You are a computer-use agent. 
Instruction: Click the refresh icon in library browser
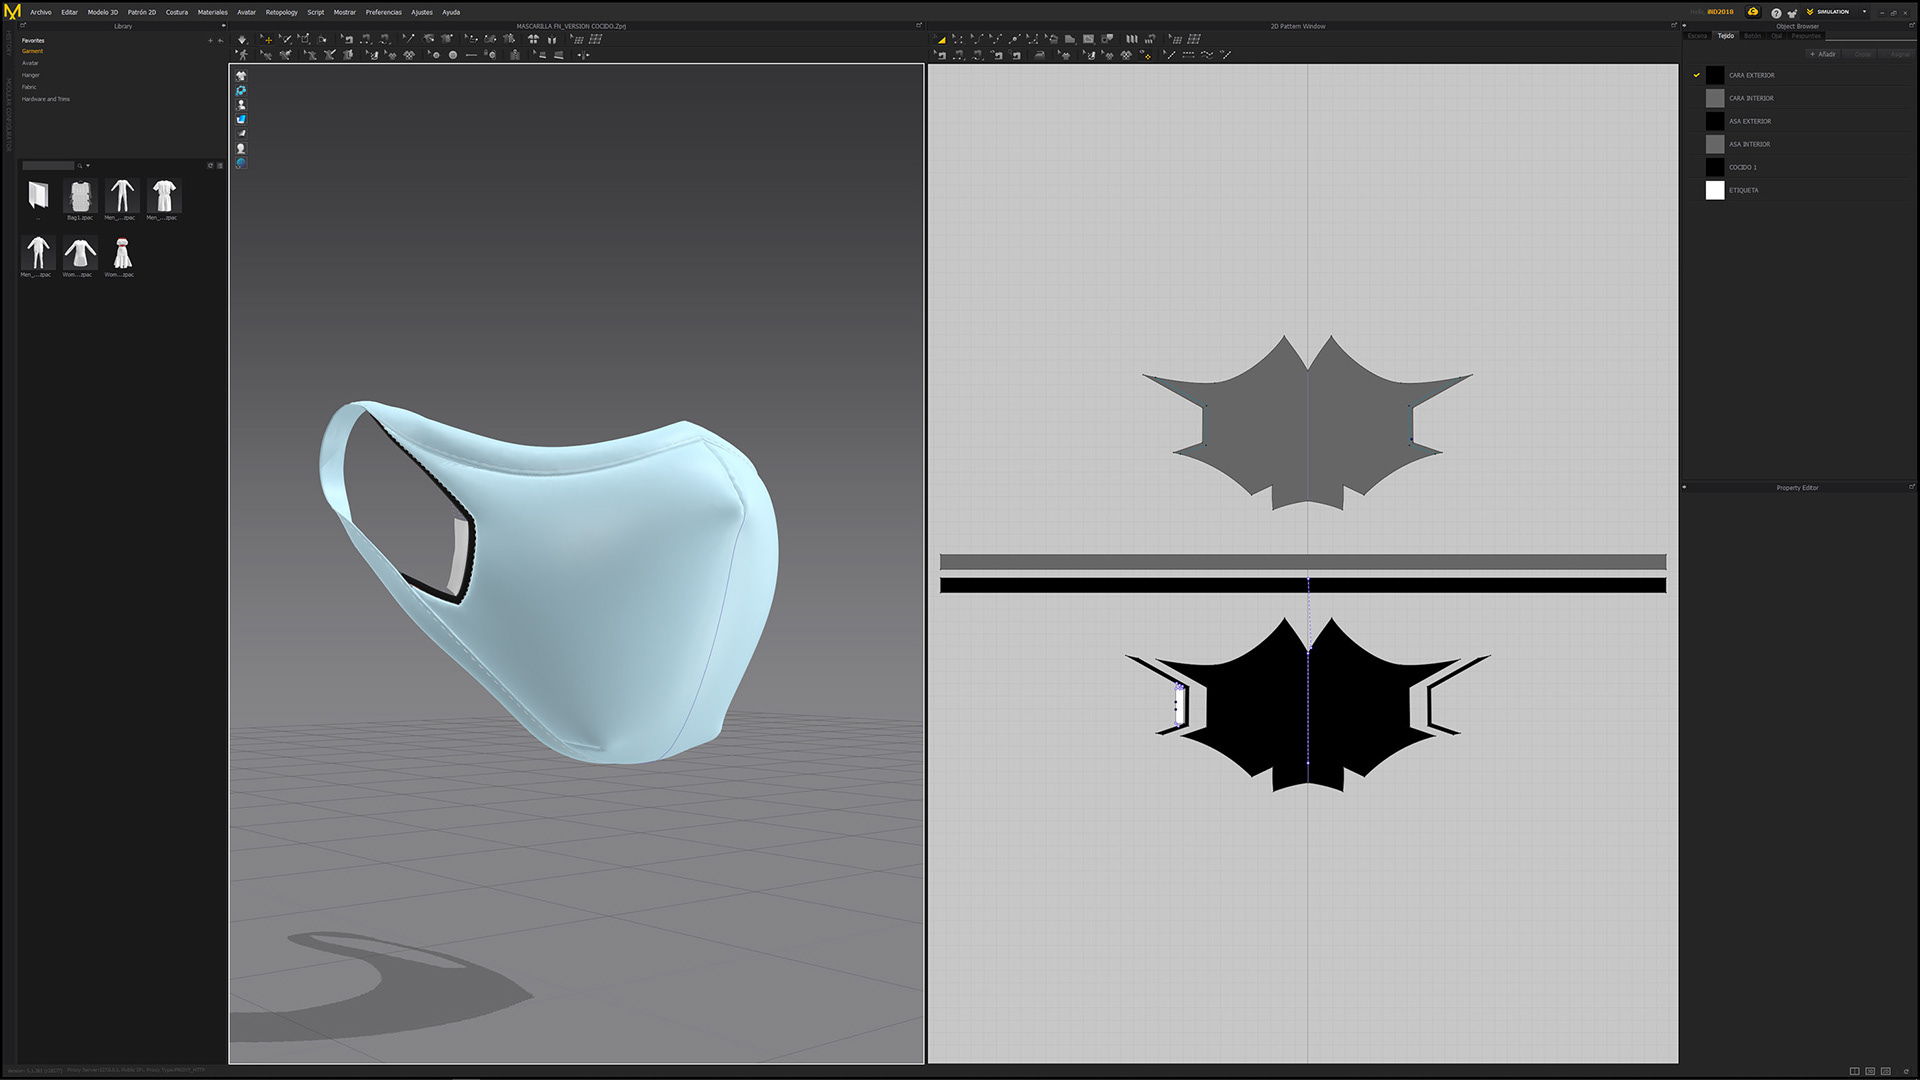[x=210, y=166]
